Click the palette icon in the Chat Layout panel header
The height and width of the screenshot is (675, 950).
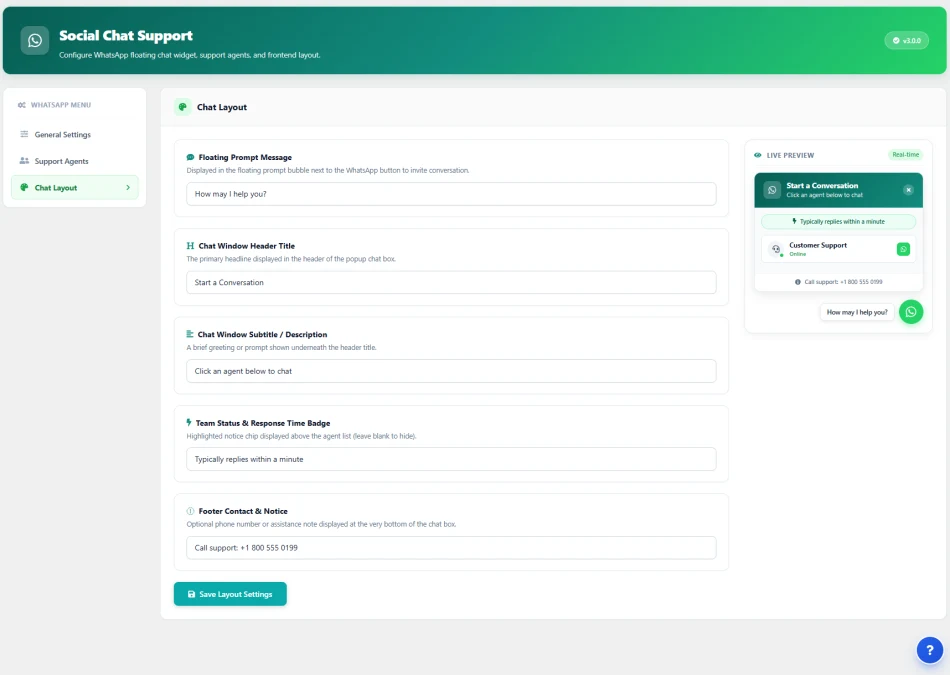182,107
